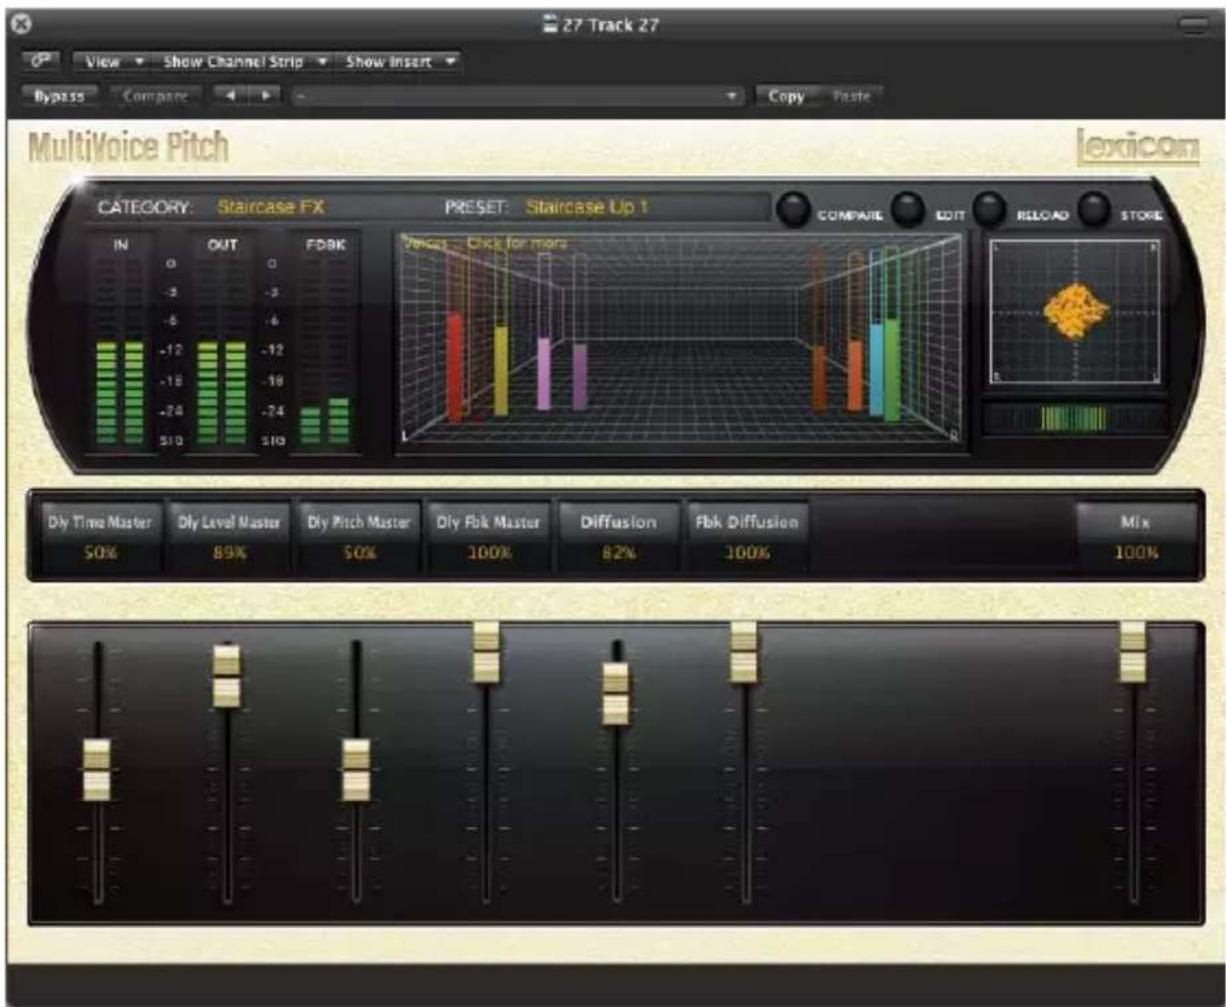Go to next preset arrow

coord(266,96)
